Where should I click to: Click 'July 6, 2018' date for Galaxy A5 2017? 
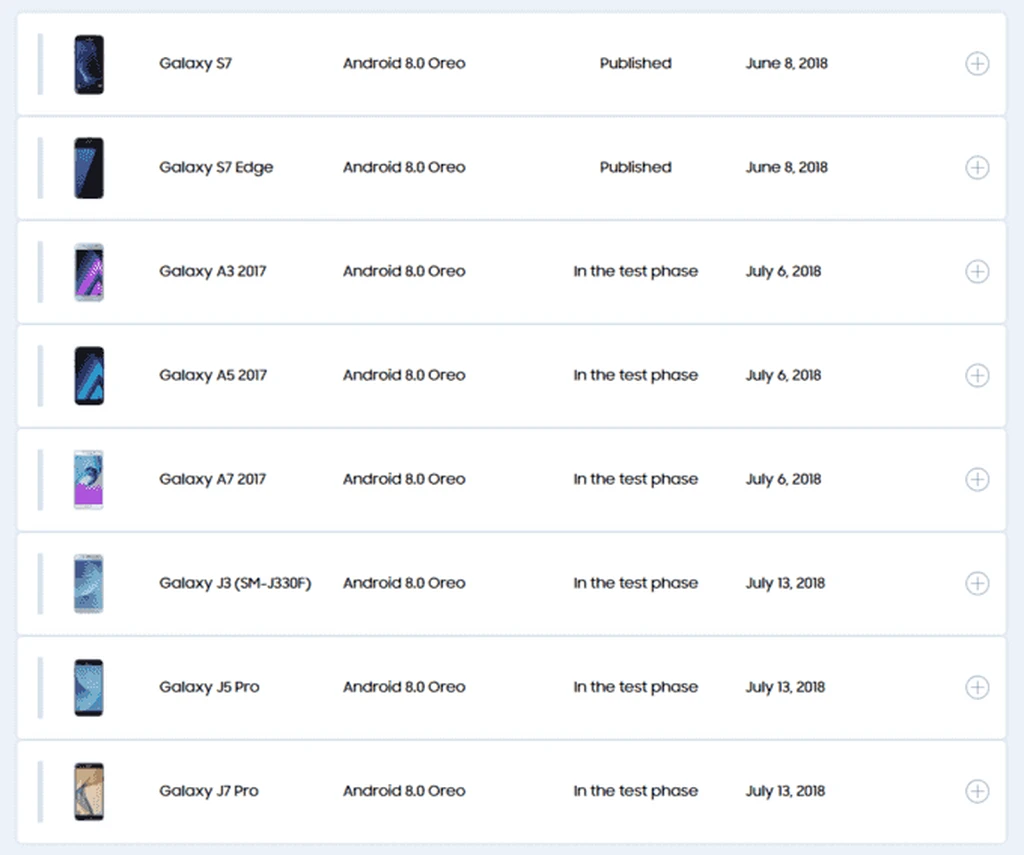point(784,375)
